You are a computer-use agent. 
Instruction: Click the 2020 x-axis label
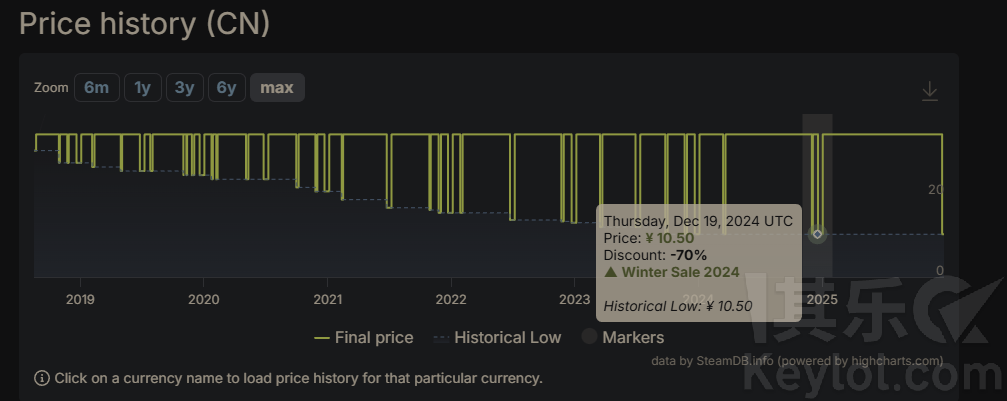[203, 298]
